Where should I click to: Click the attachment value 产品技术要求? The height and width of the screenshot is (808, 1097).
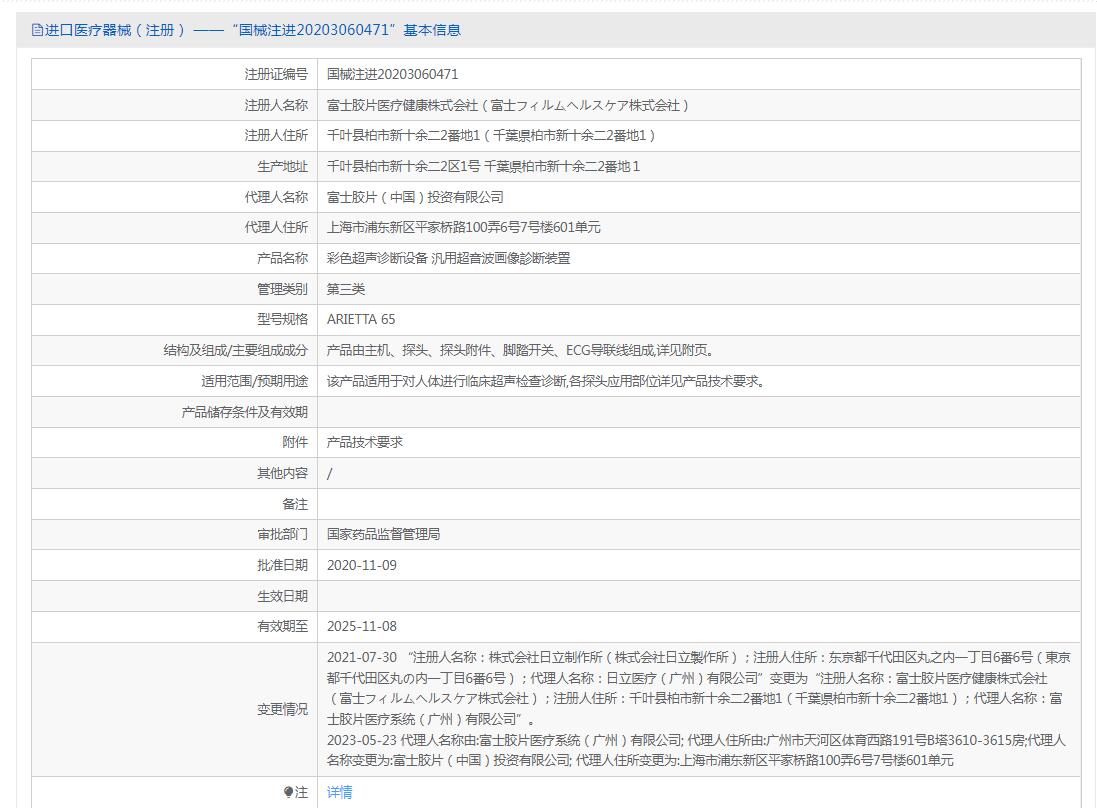[365, 442]
